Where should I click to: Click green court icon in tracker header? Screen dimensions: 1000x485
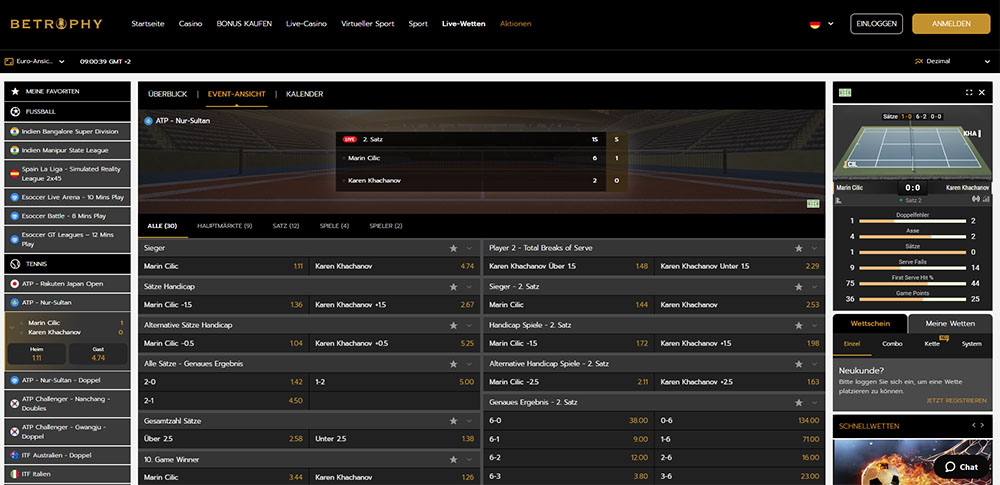[x=845, y=93]
